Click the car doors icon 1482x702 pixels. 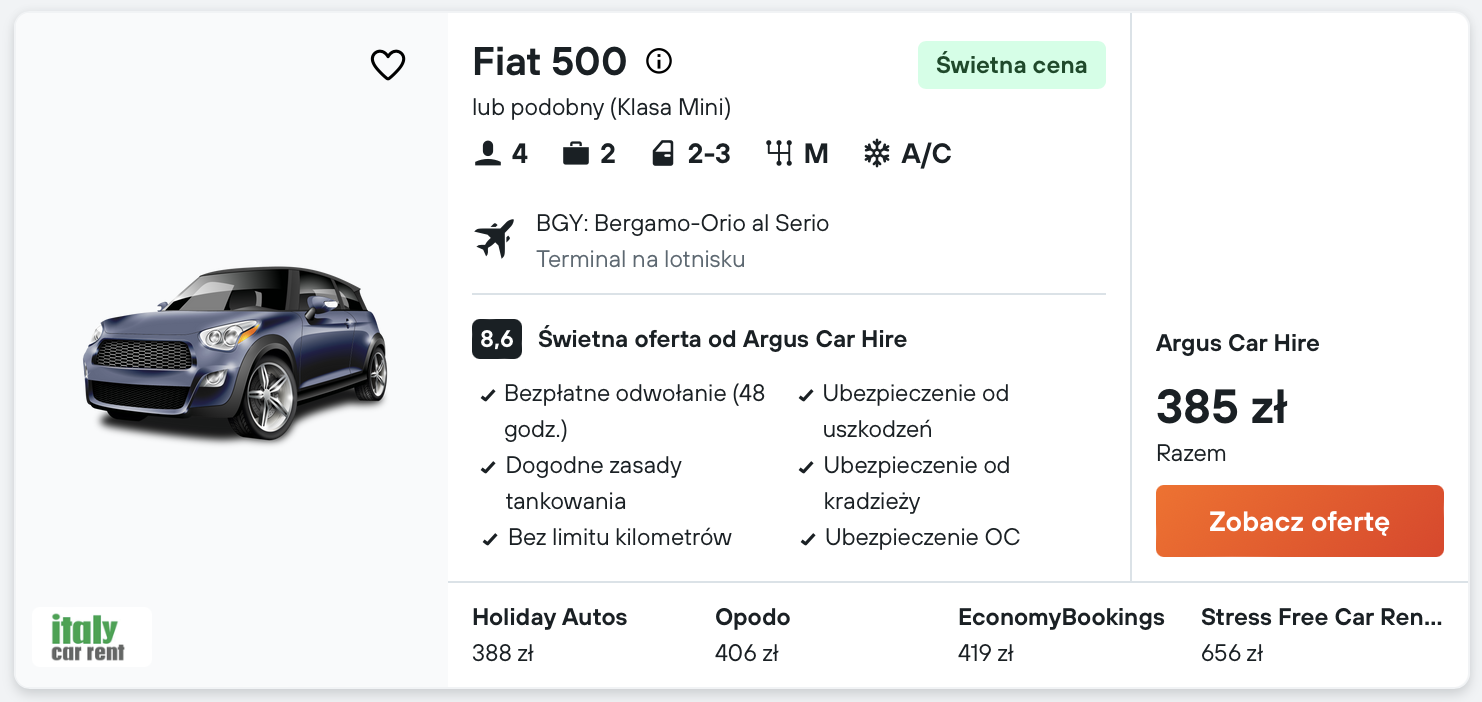662,154
